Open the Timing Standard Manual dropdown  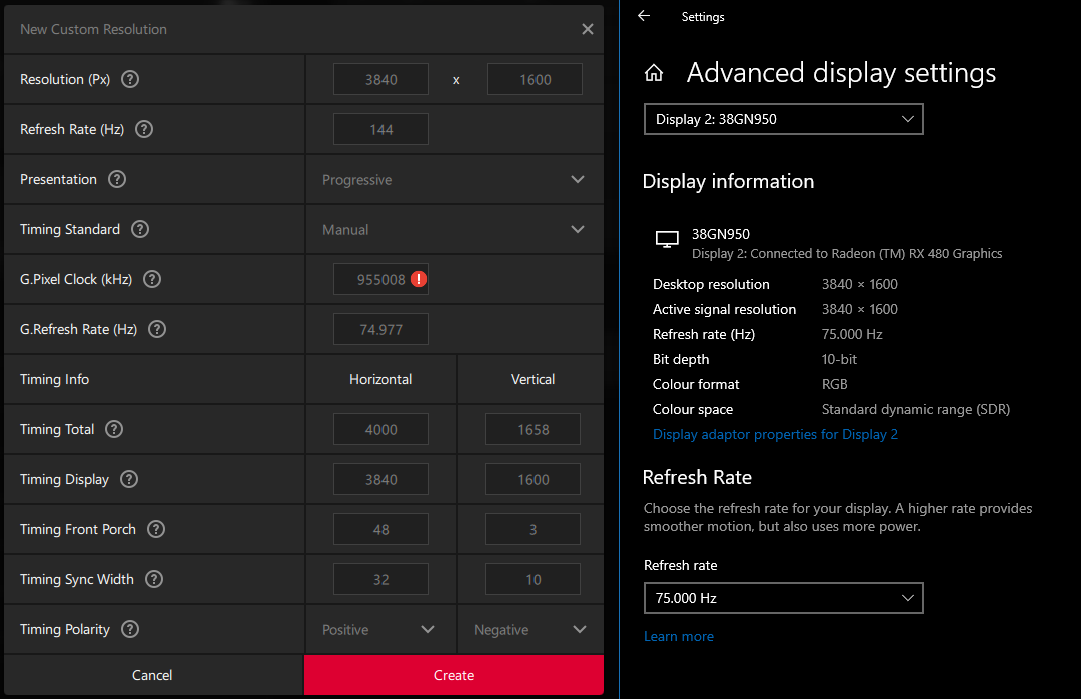coord(454,229)
